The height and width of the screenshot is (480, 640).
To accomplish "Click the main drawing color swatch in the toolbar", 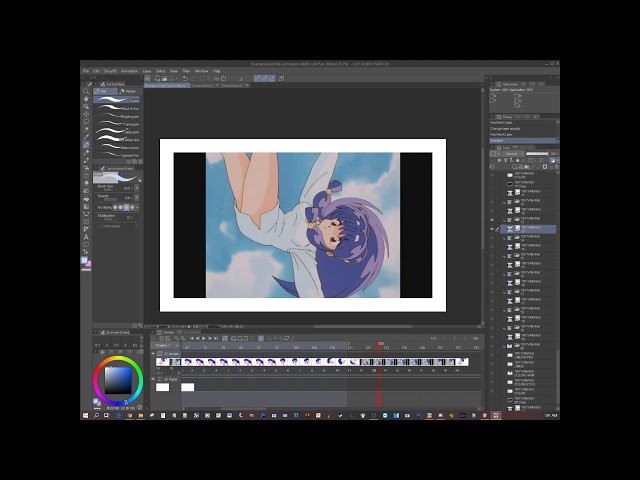I will tap(84, 260).
